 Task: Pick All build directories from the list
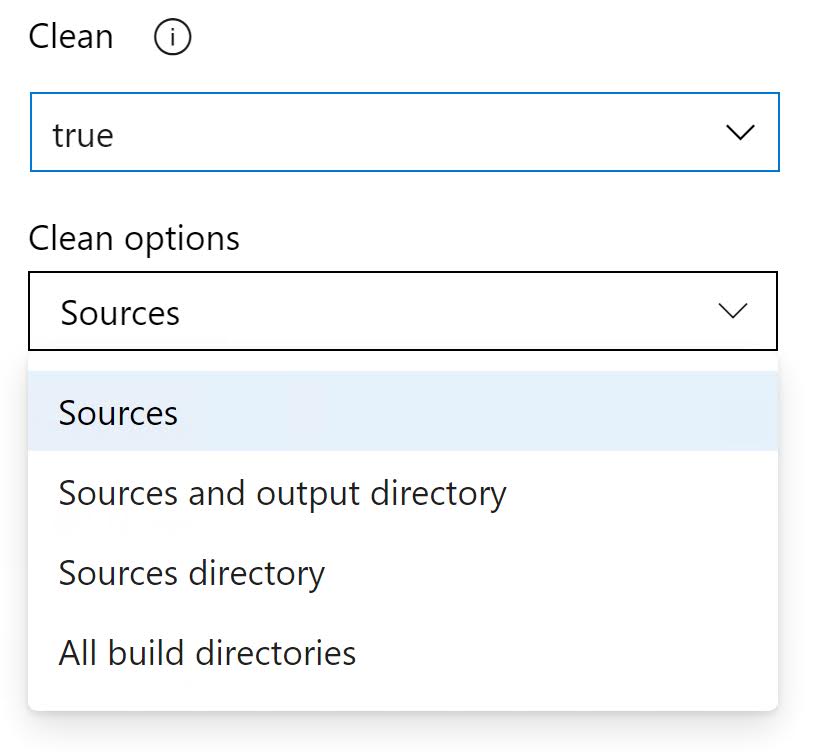pyautogui.click(x=207, y=653)
